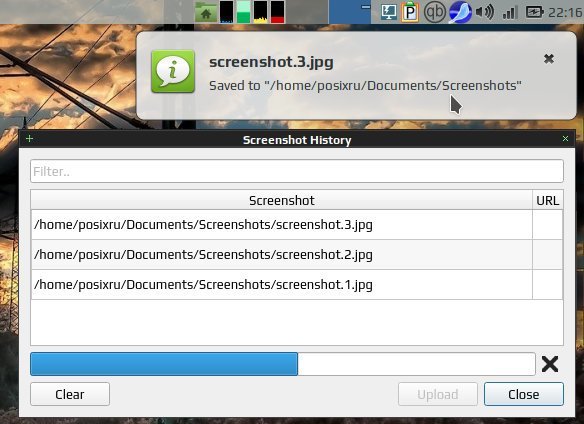Click the qBittorrent tray icon
584x424 pixels.
click(435, 12)
